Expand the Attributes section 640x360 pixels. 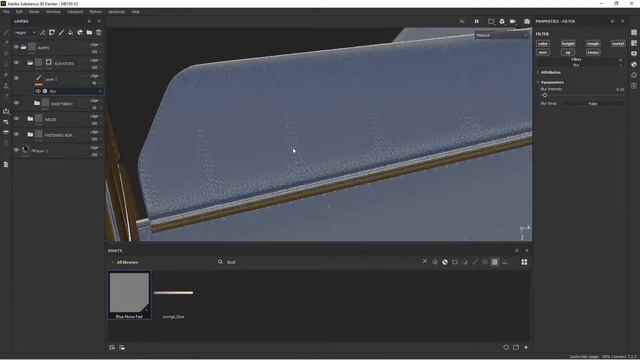point(551,72)
